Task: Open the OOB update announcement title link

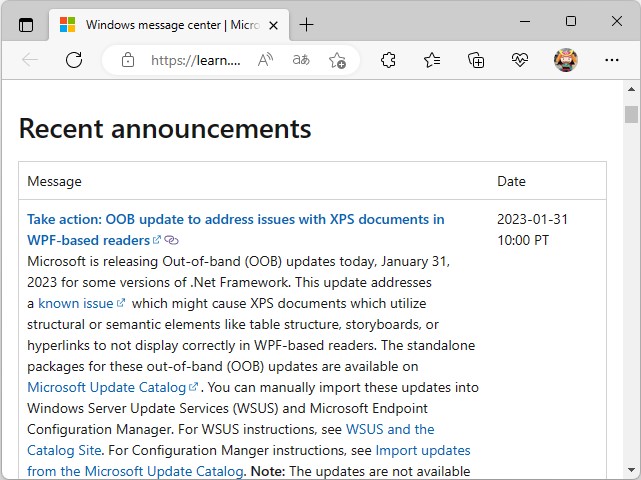Action: pyautogui.click(x=235, y=219)
